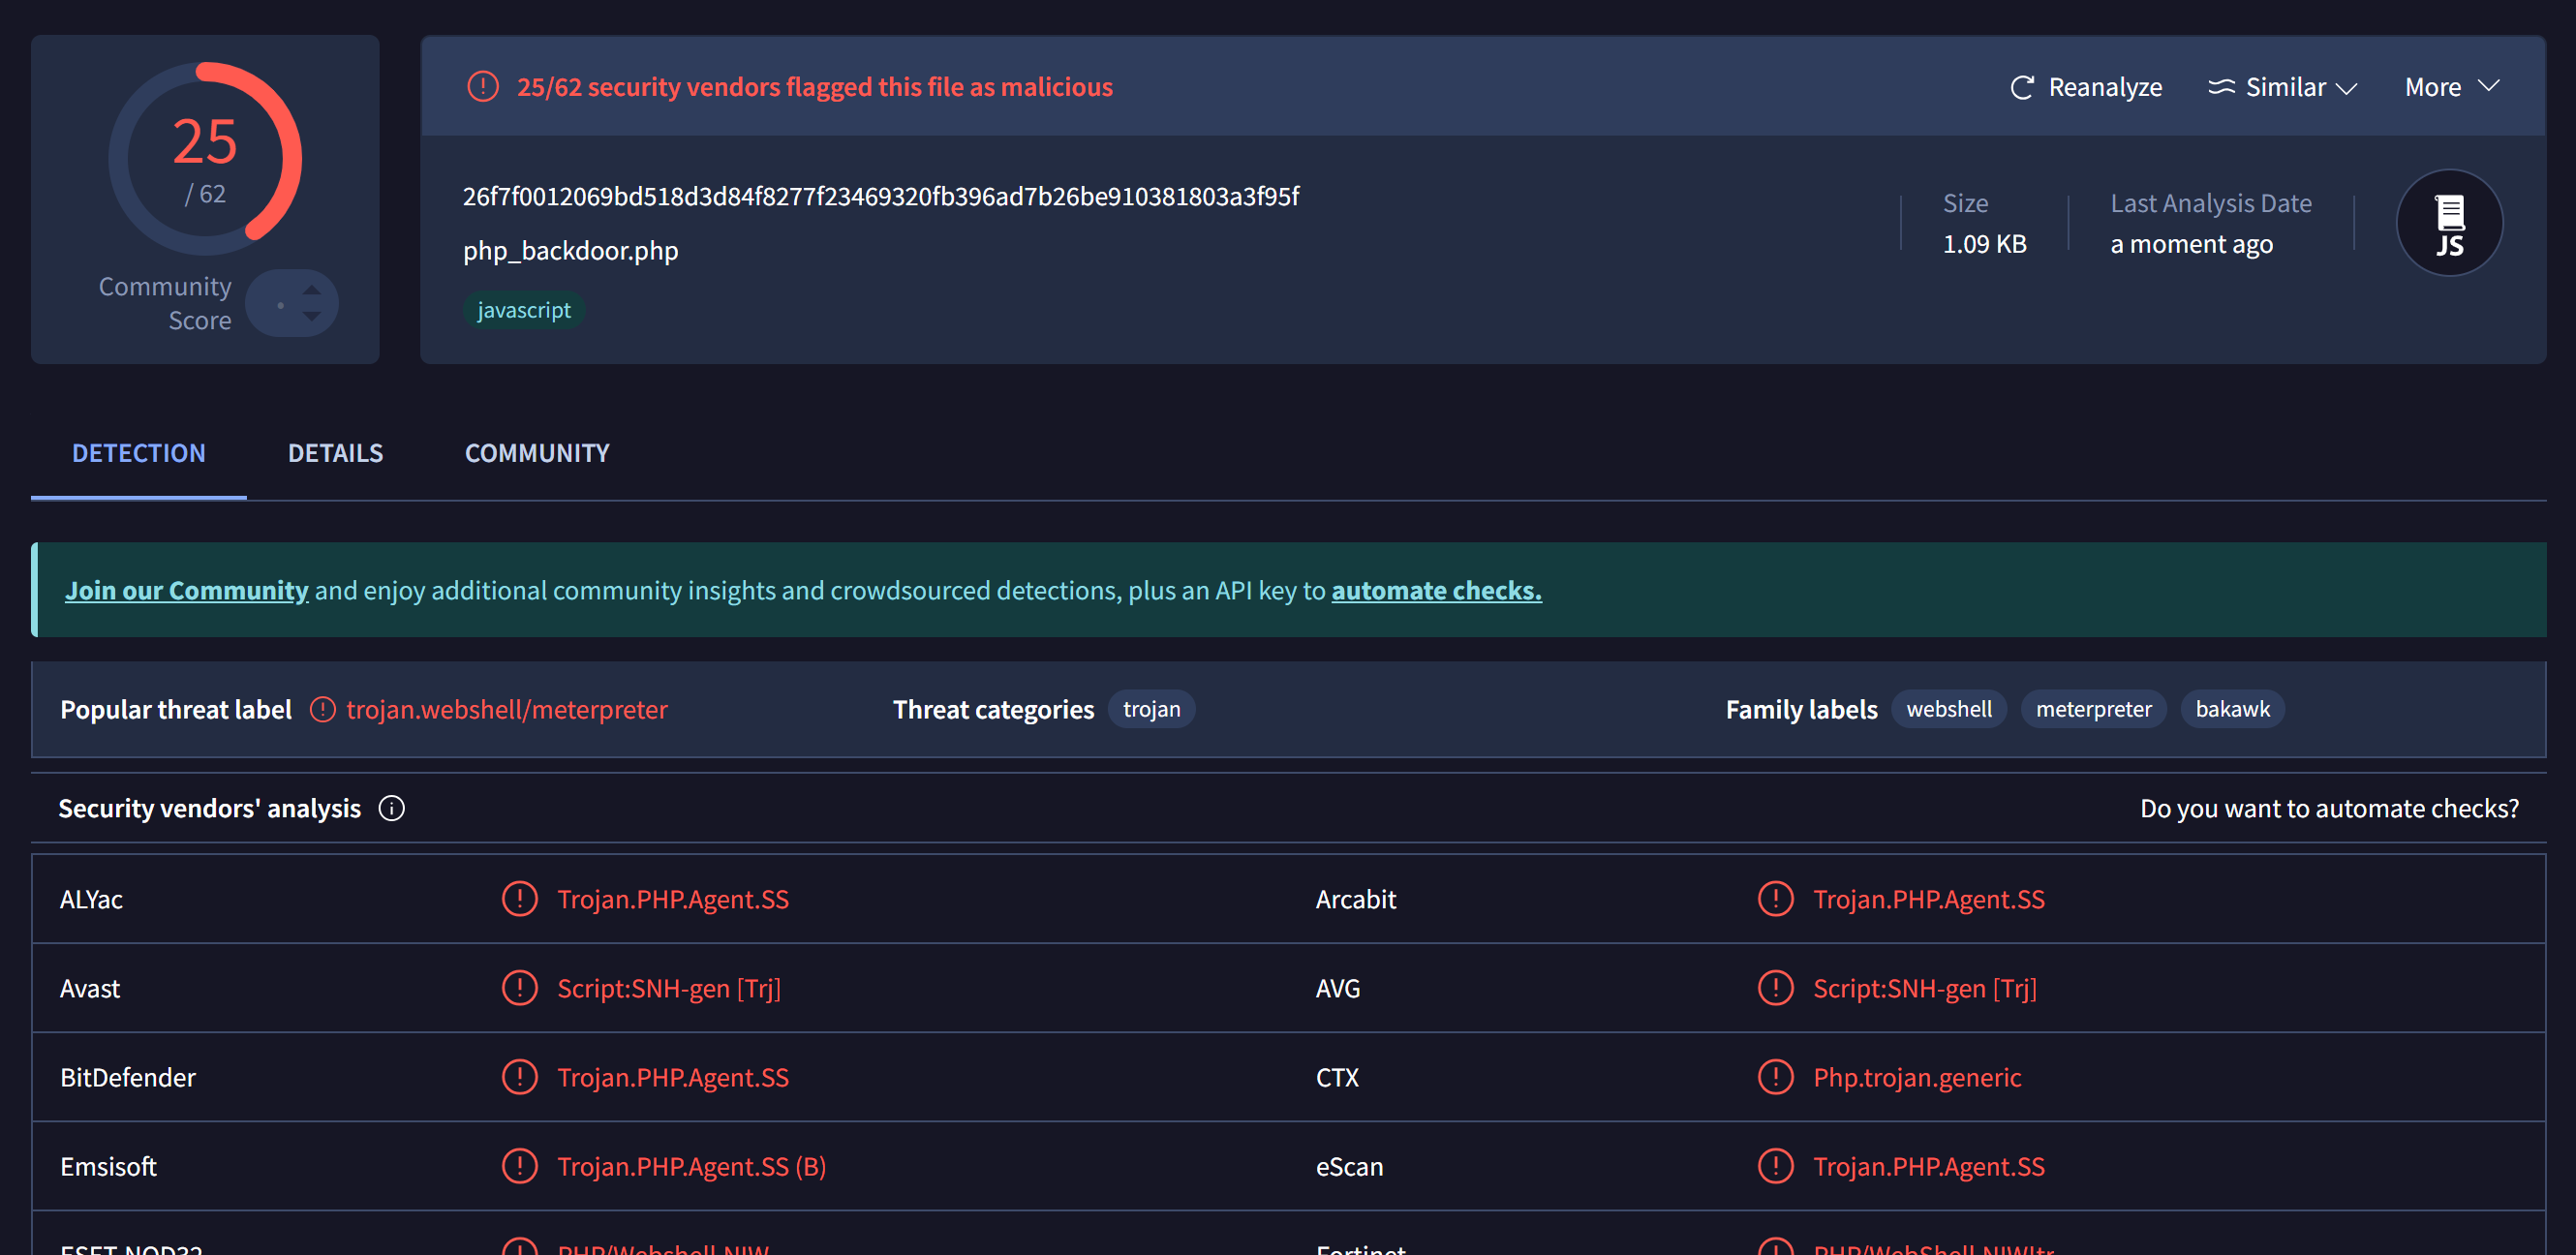Click the Similar approximate-match icon
The image size is (2576, 1255).
(x=2220, y=87)
